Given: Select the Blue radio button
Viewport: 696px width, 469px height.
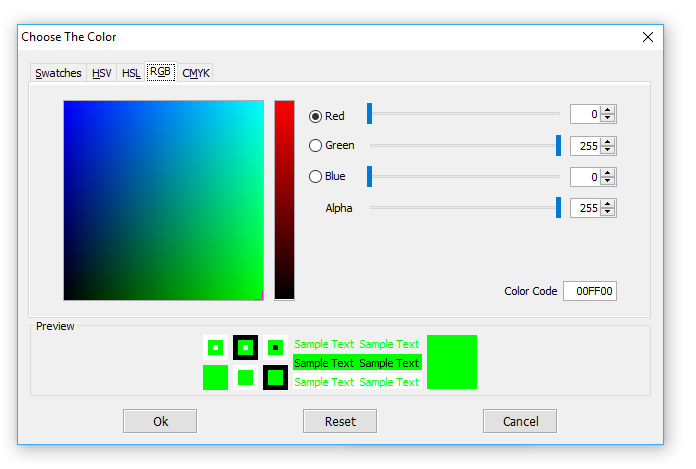Looking at the screenshot, I should coord(315,177).
